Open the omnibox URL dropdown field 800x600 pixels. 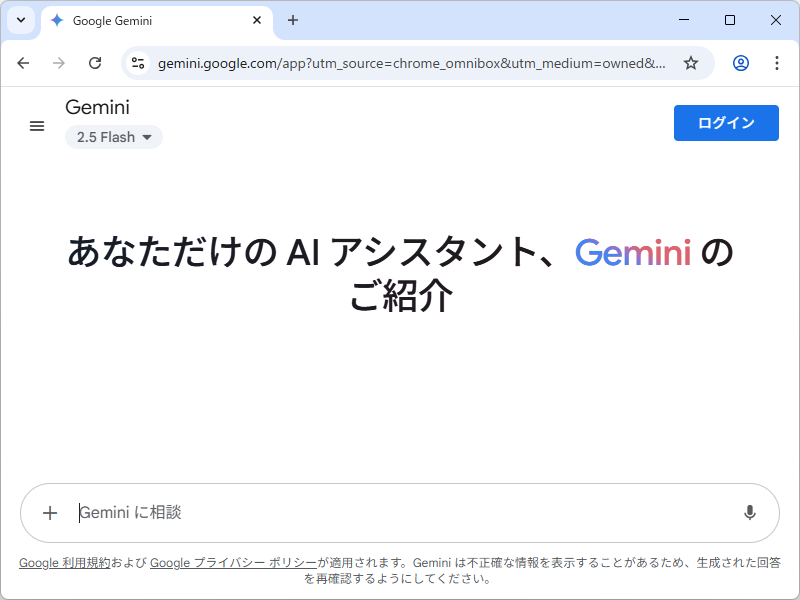pos(400,62)
